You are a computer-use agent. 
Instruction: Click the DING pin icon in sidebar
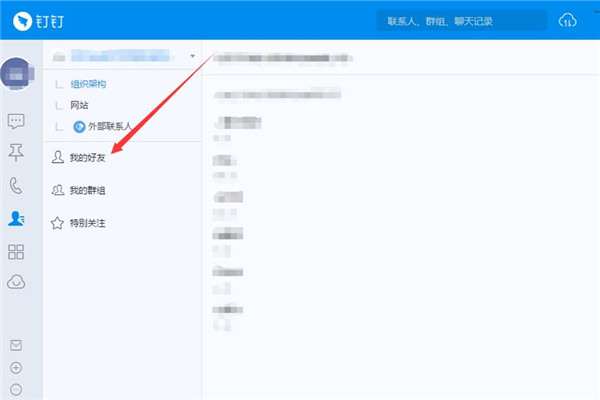16,152
